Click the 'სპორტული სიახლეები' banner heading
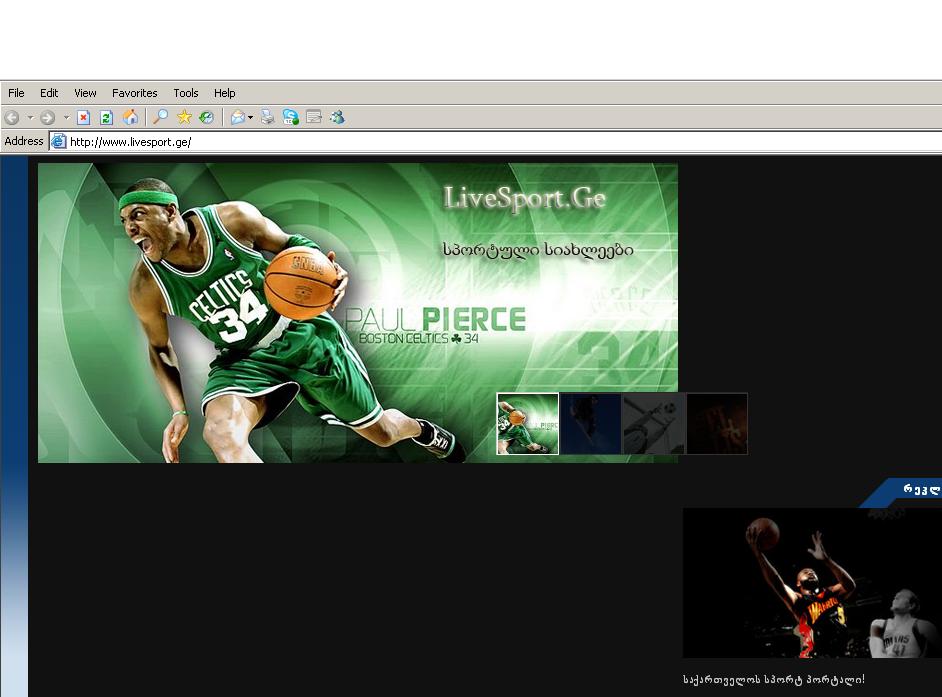942x697 pixels. click(x=538, y=249)
